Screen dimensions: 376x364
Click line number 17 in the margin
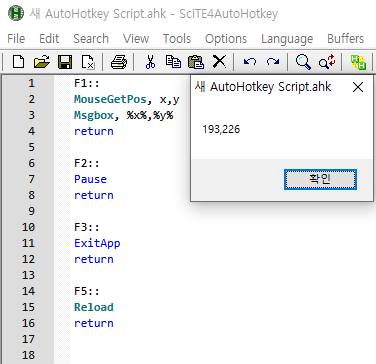(x=28, y=339)
